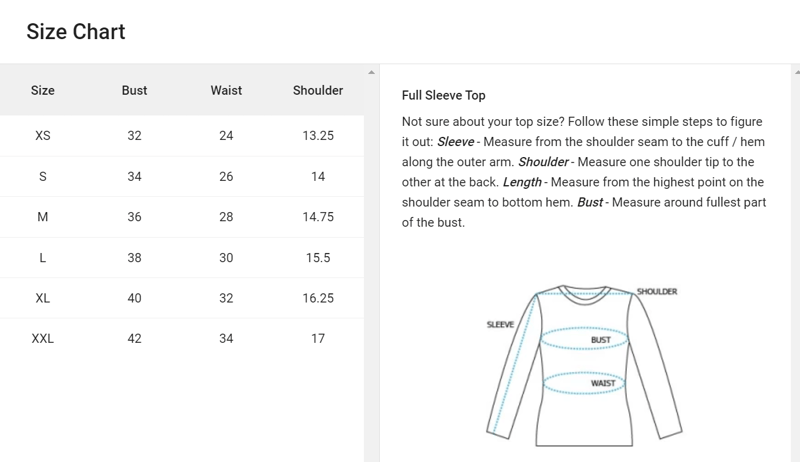800x462 pixels.
Task: Select shoulder value 15.5 in L row
Action: click(x=318, y=258)
